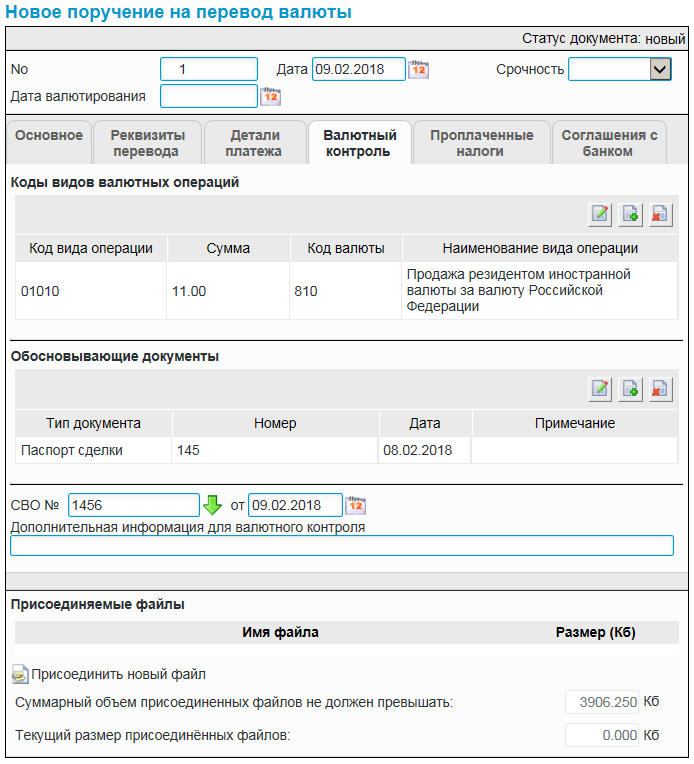Click the Статус документа: новый text
This screenshot has height=764, width=694.
tap(603, 38)
